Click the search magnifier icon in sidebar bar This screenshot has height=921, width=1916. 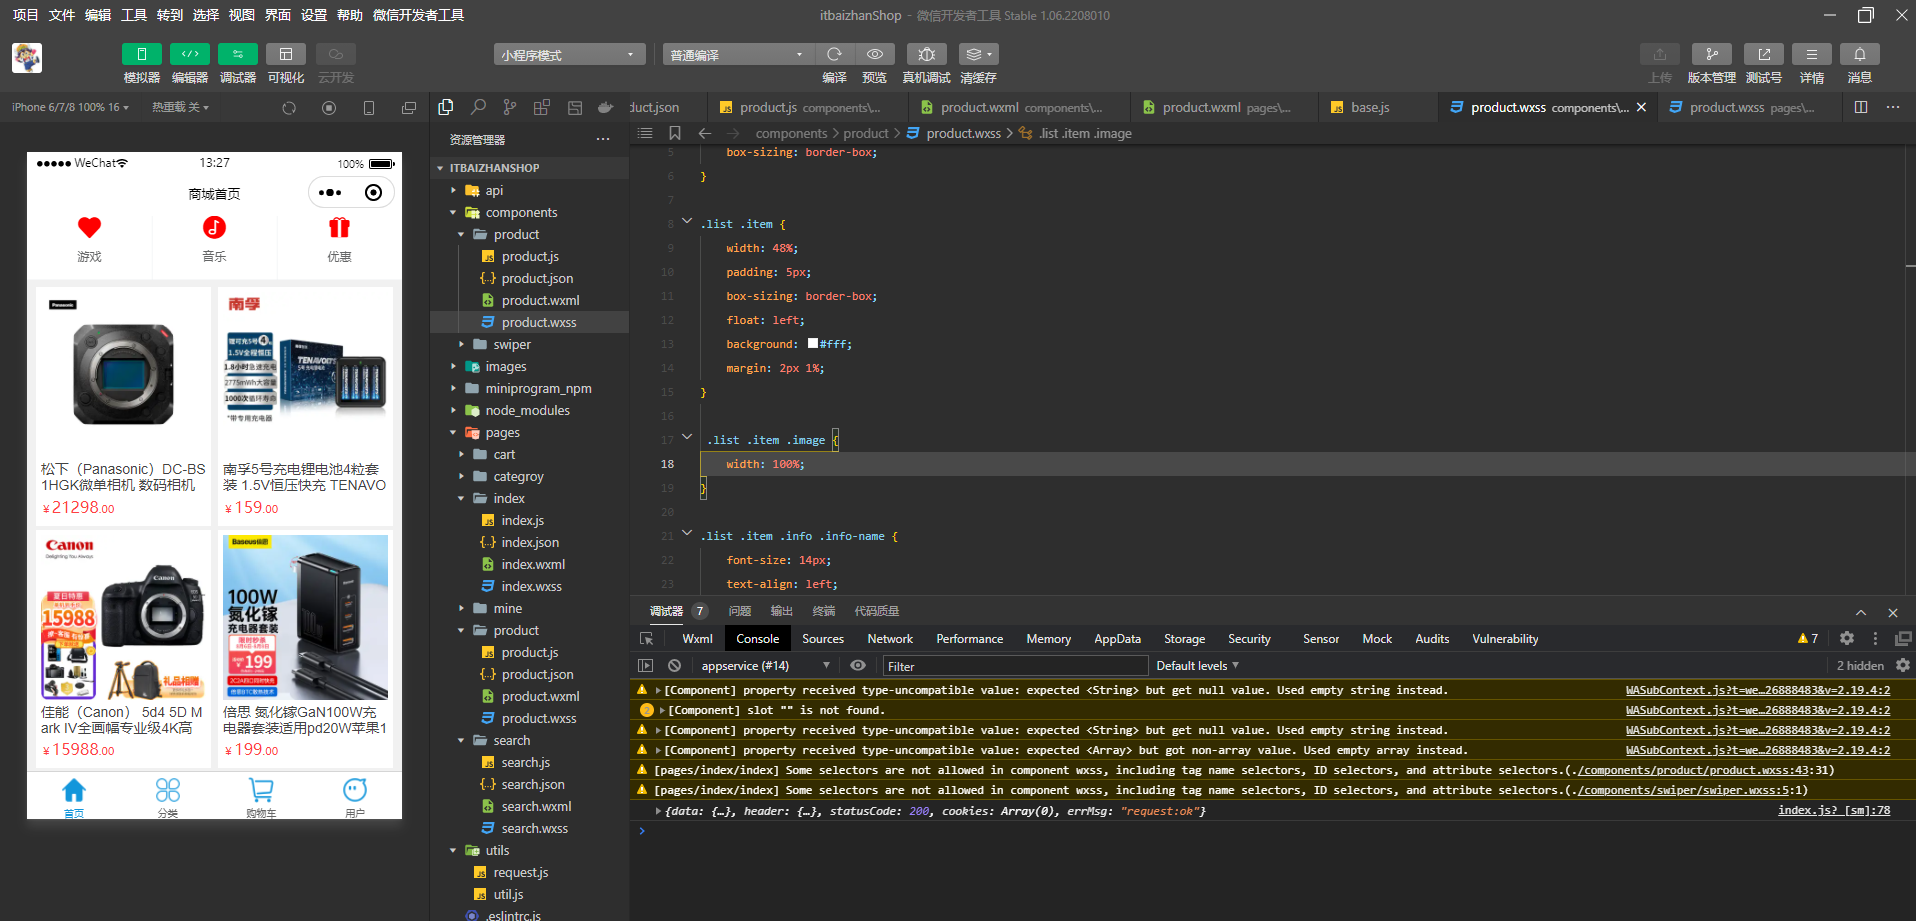pos(478,107)
